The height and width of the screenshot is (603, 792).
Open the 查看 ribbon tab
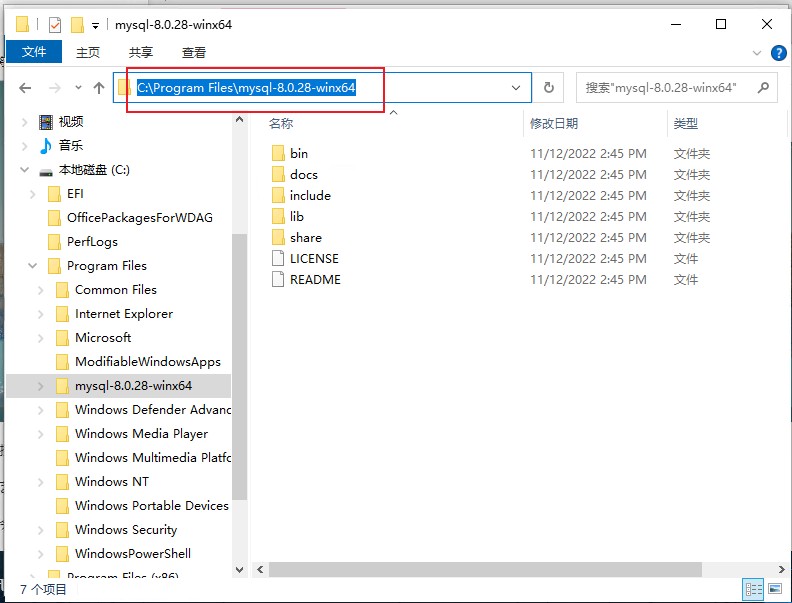tap(194, 52)
